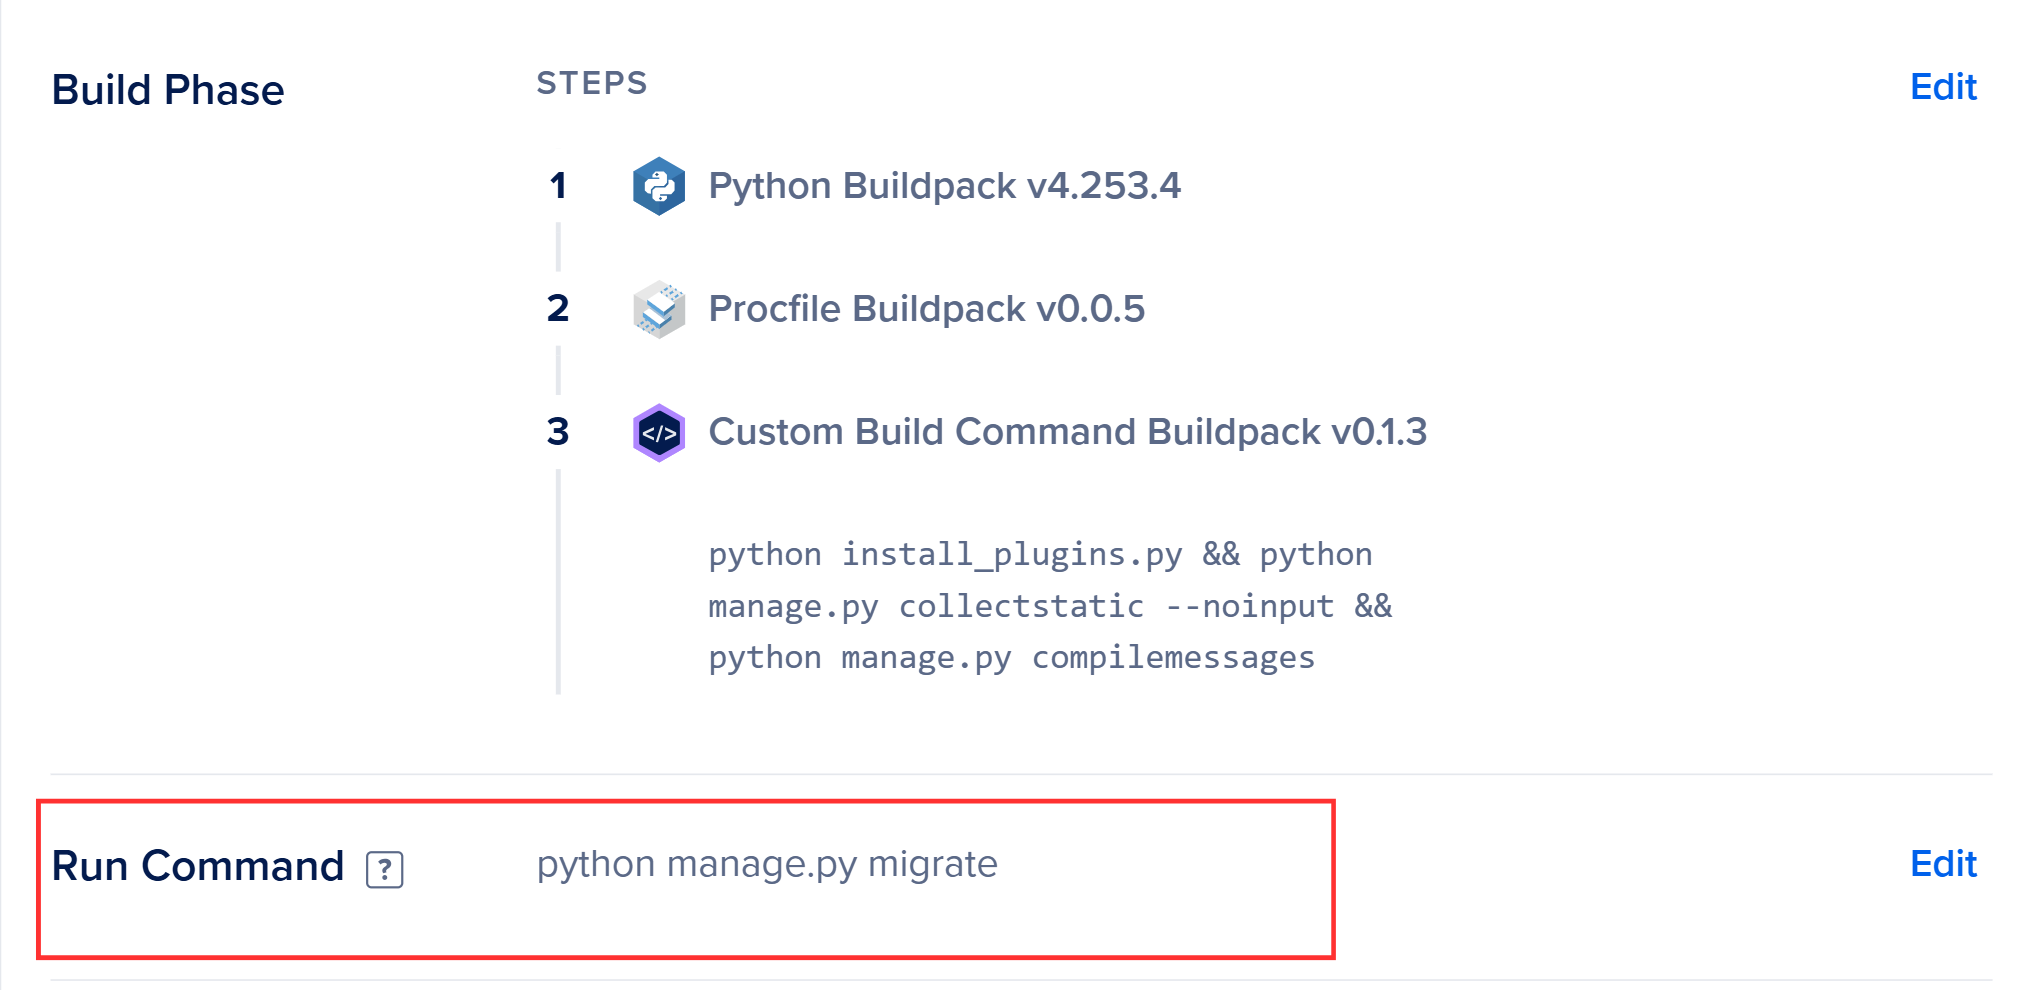Edit the Build Phase steps
The width and height of the screenshot is (2028, 990).
tap(1942, 88)
